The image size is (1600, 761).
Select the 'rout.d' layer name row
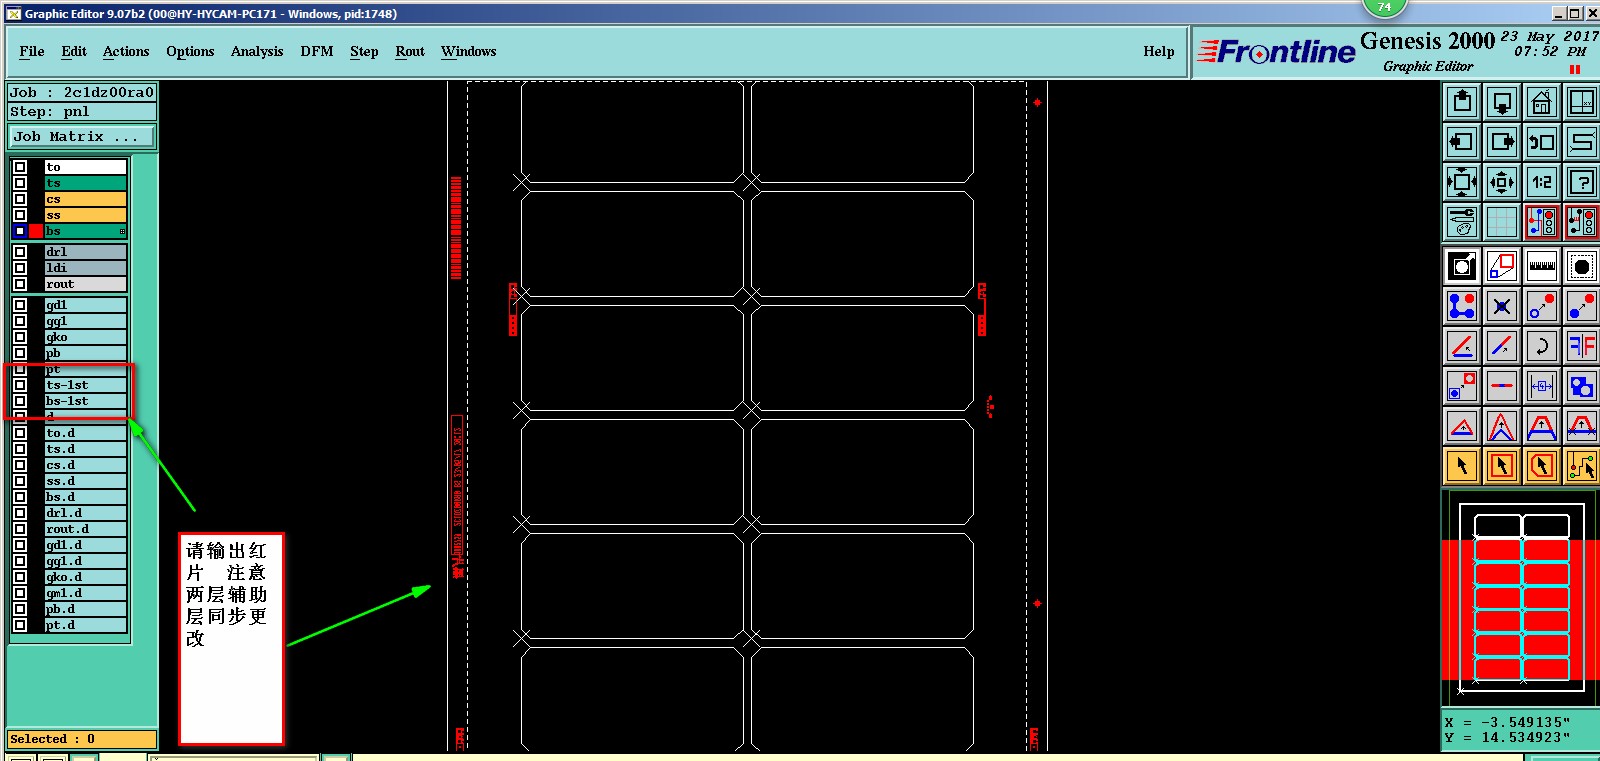[86, 529]
